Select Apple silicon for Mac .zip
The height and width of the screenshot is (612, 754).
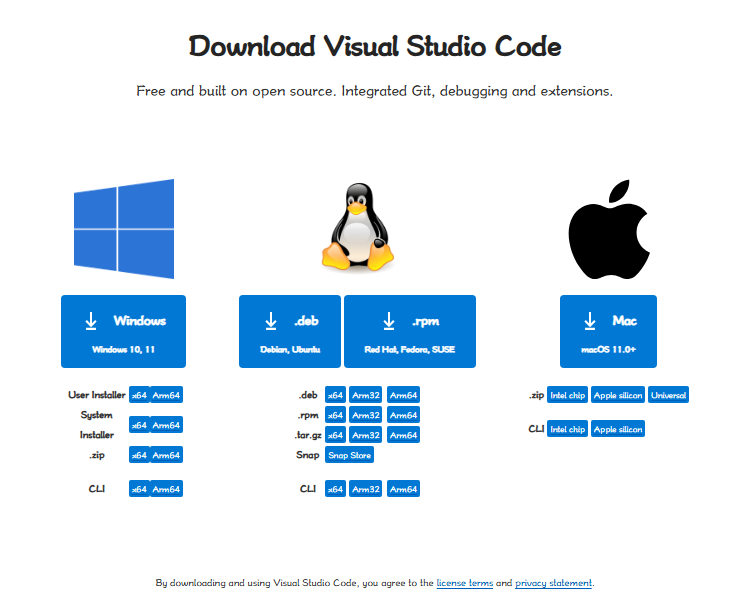click(x=618, y=395)
